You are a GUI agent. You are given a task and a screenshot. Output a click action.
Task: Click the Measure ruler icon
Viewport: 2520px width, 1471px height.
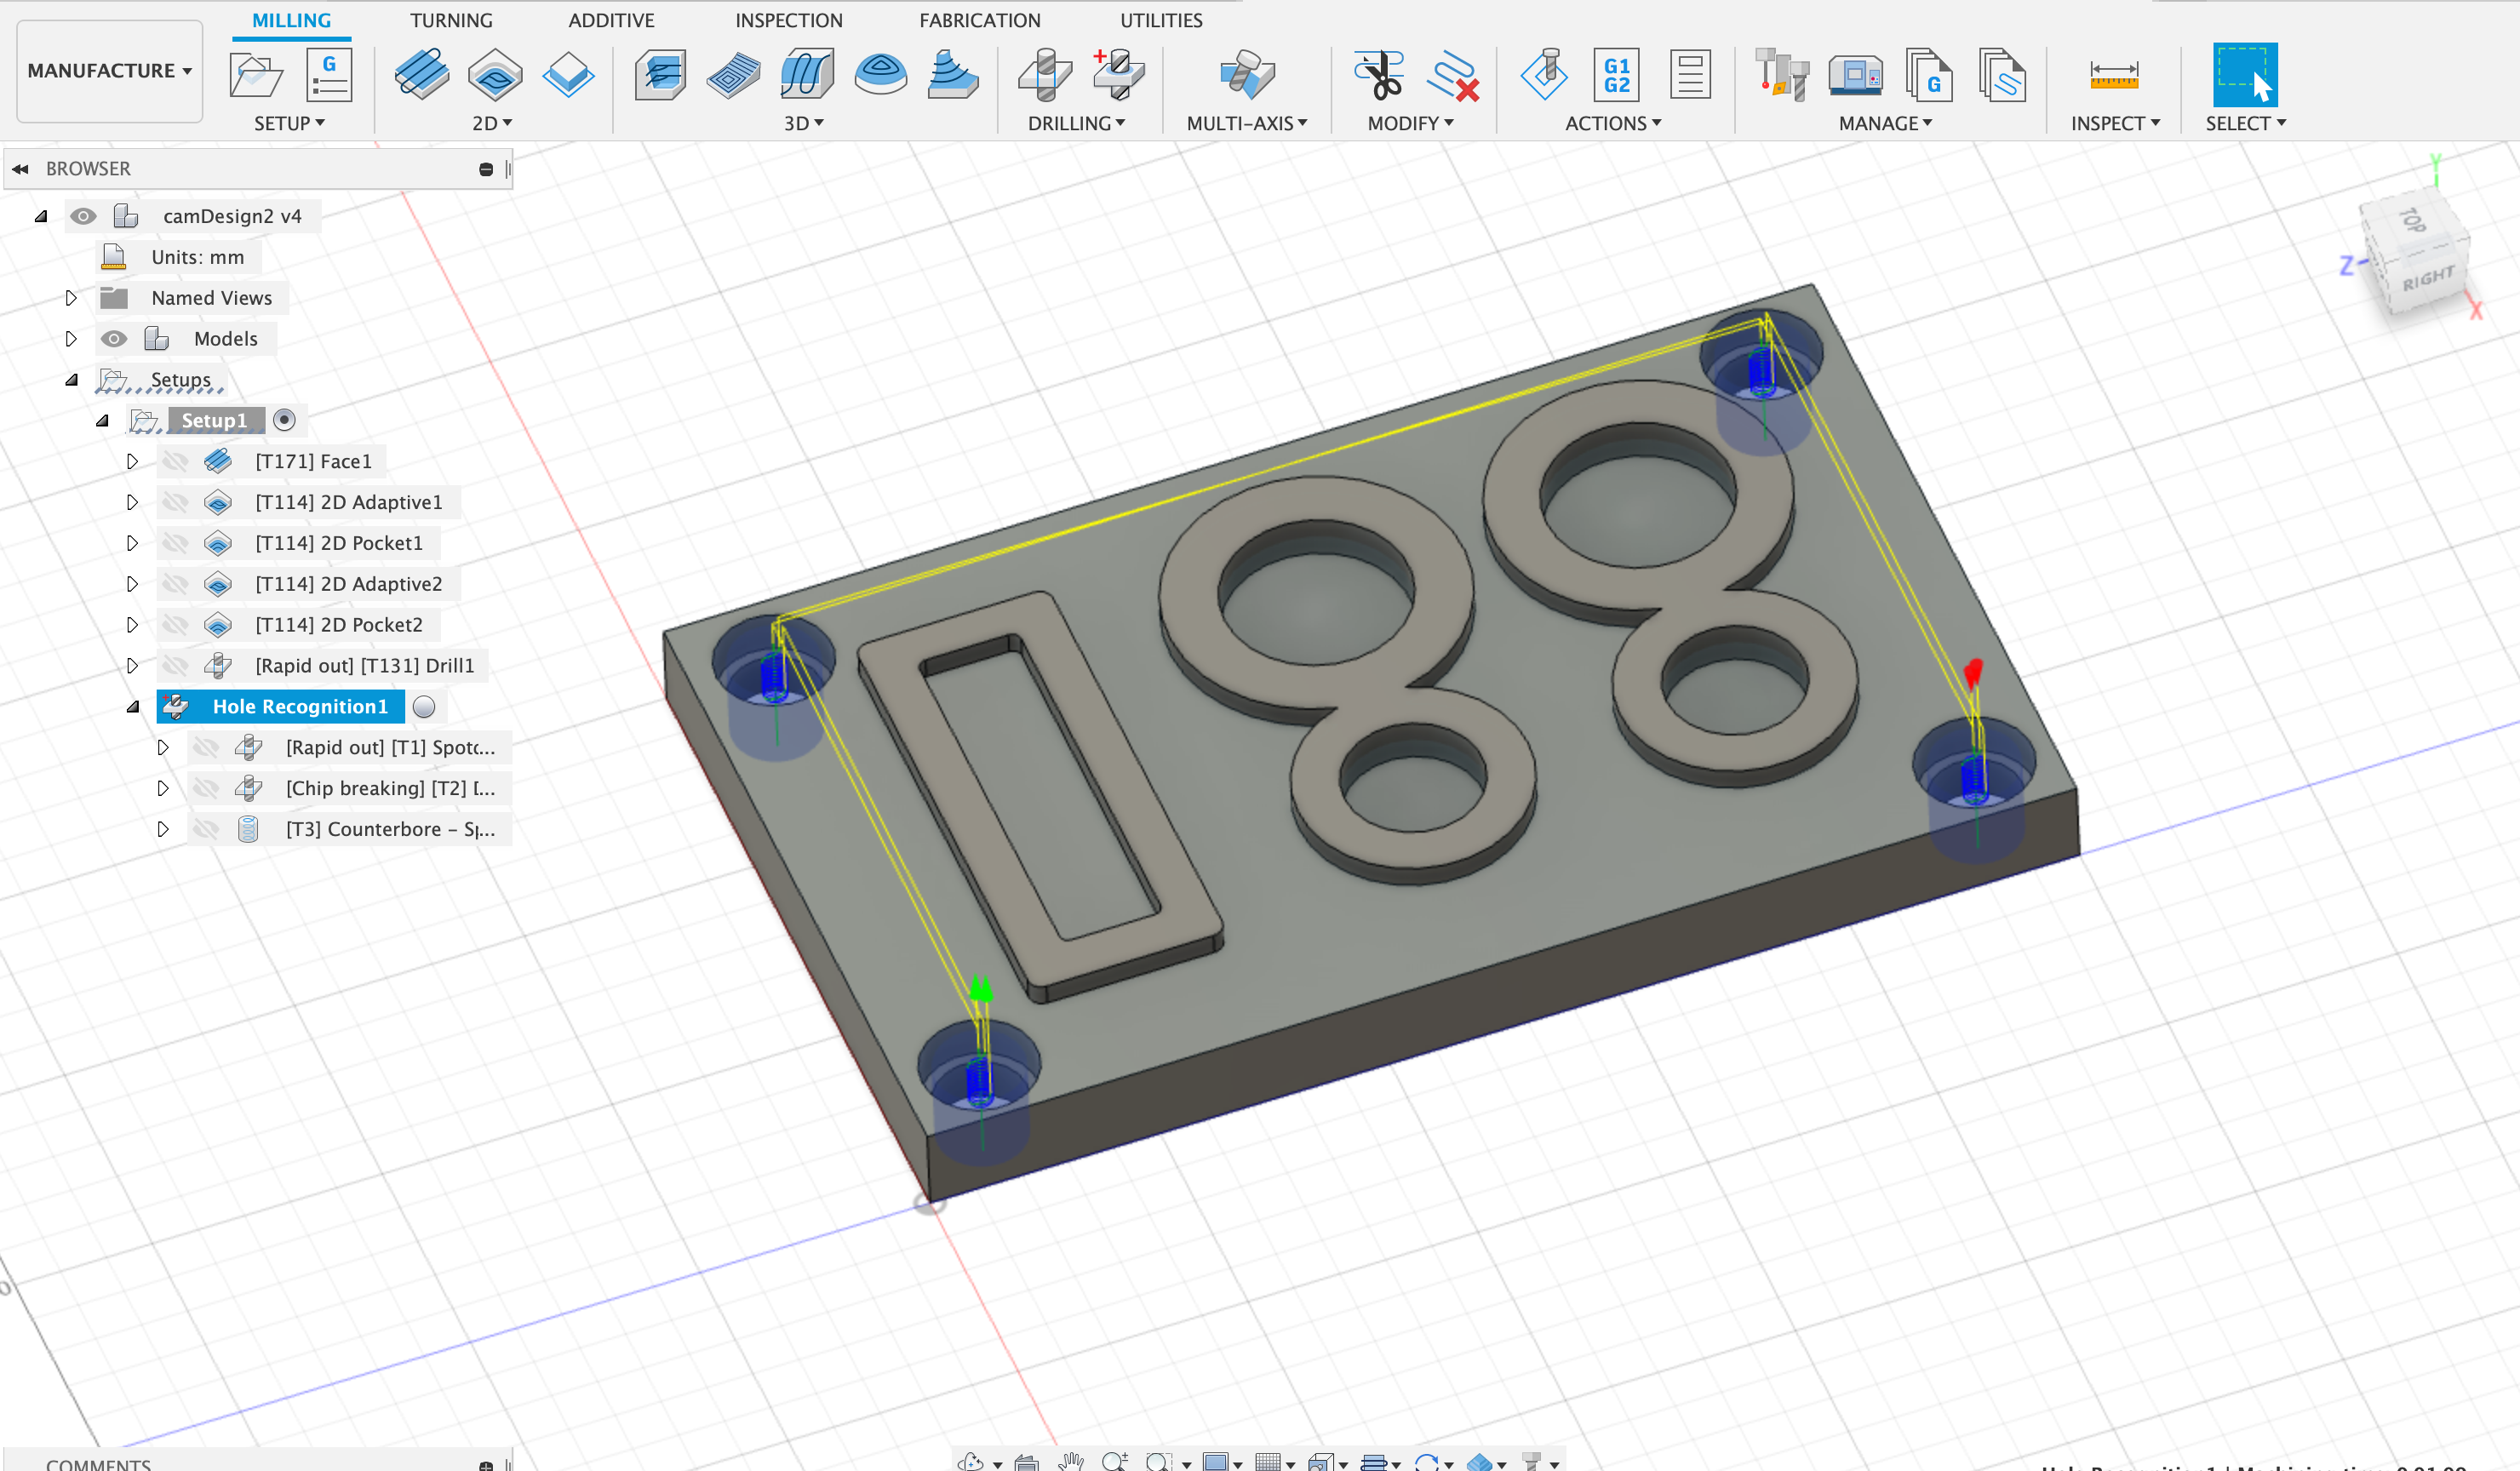pos(2113,76)
